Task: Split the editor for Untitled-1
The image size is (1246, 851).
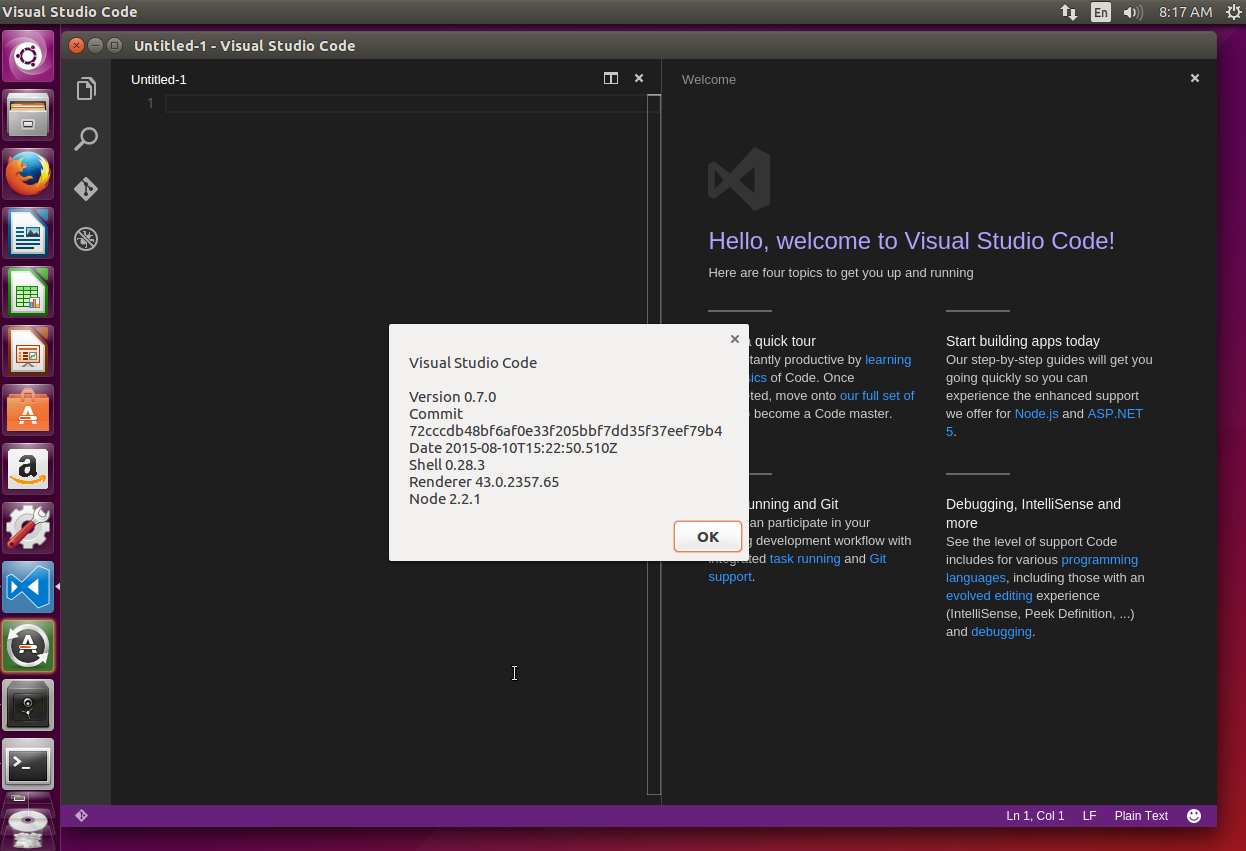Action: (x=611, y=78)
